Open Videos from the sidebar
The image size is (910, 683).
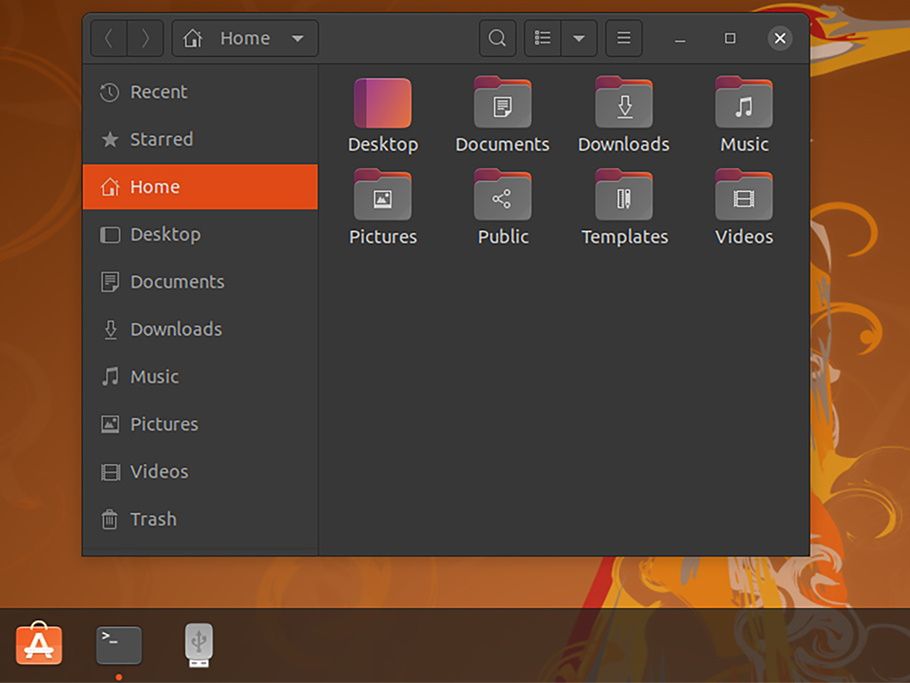click(x=159, y=471)
